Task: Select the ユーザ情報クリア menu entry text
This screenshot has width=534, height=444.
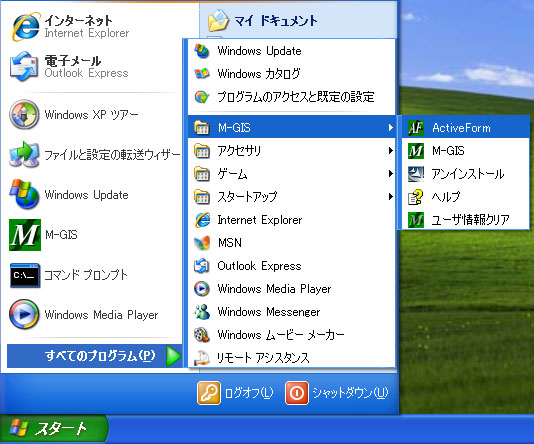Action: pos(470,220)
